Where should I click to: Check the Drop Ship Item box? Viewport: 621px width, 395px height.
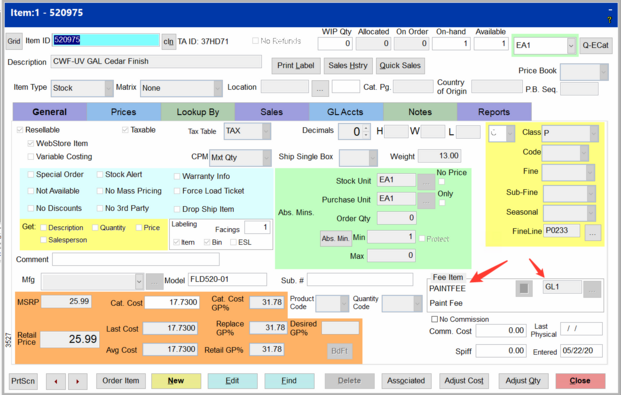click(177, 209)
